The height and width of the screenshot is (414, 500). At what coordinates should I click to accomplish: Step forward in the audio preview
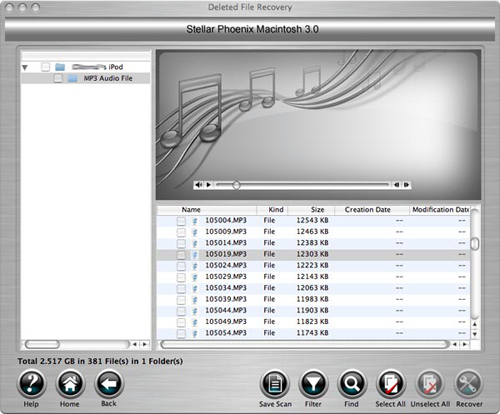tap(406, 185)
